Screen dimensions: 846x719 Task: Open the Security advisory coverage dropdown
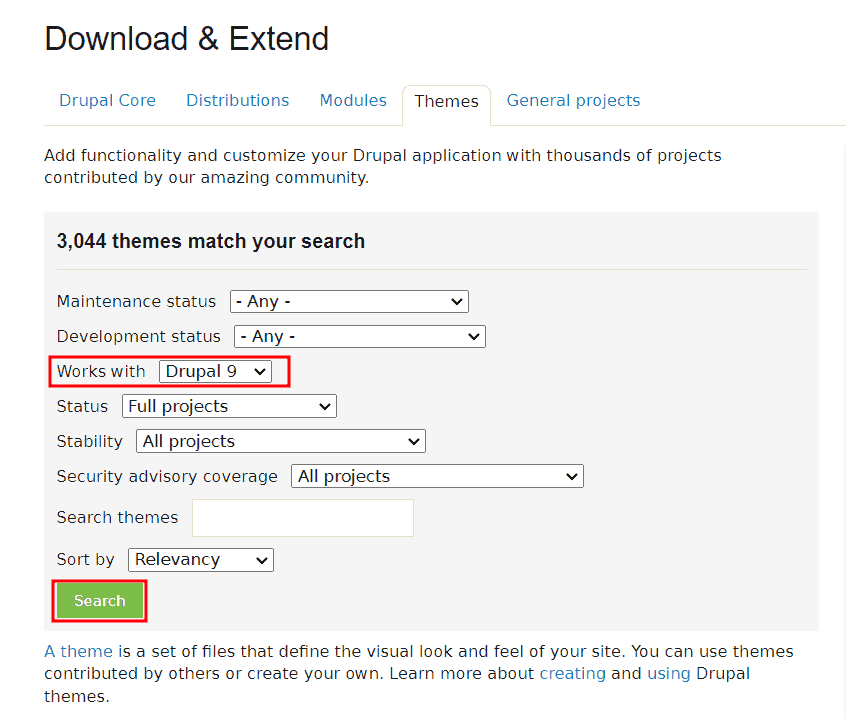(437, 476)
